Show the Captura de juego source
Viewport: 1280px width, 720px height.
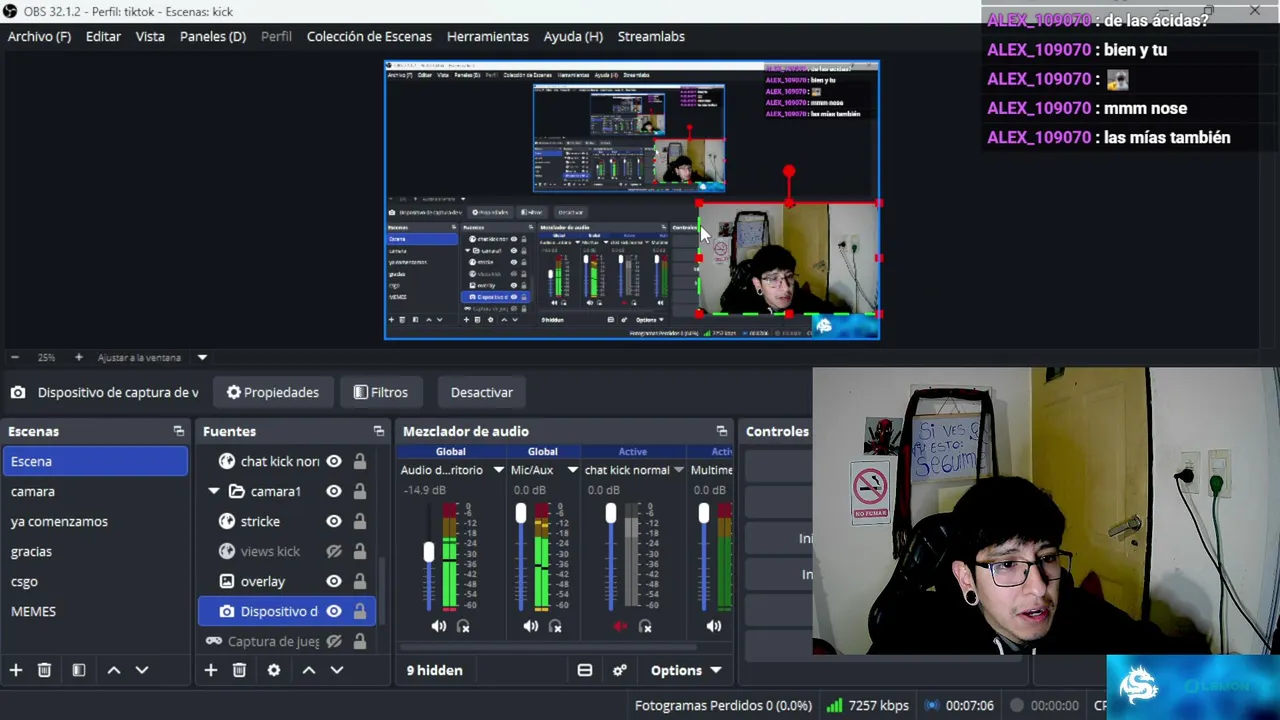point(334,641)
